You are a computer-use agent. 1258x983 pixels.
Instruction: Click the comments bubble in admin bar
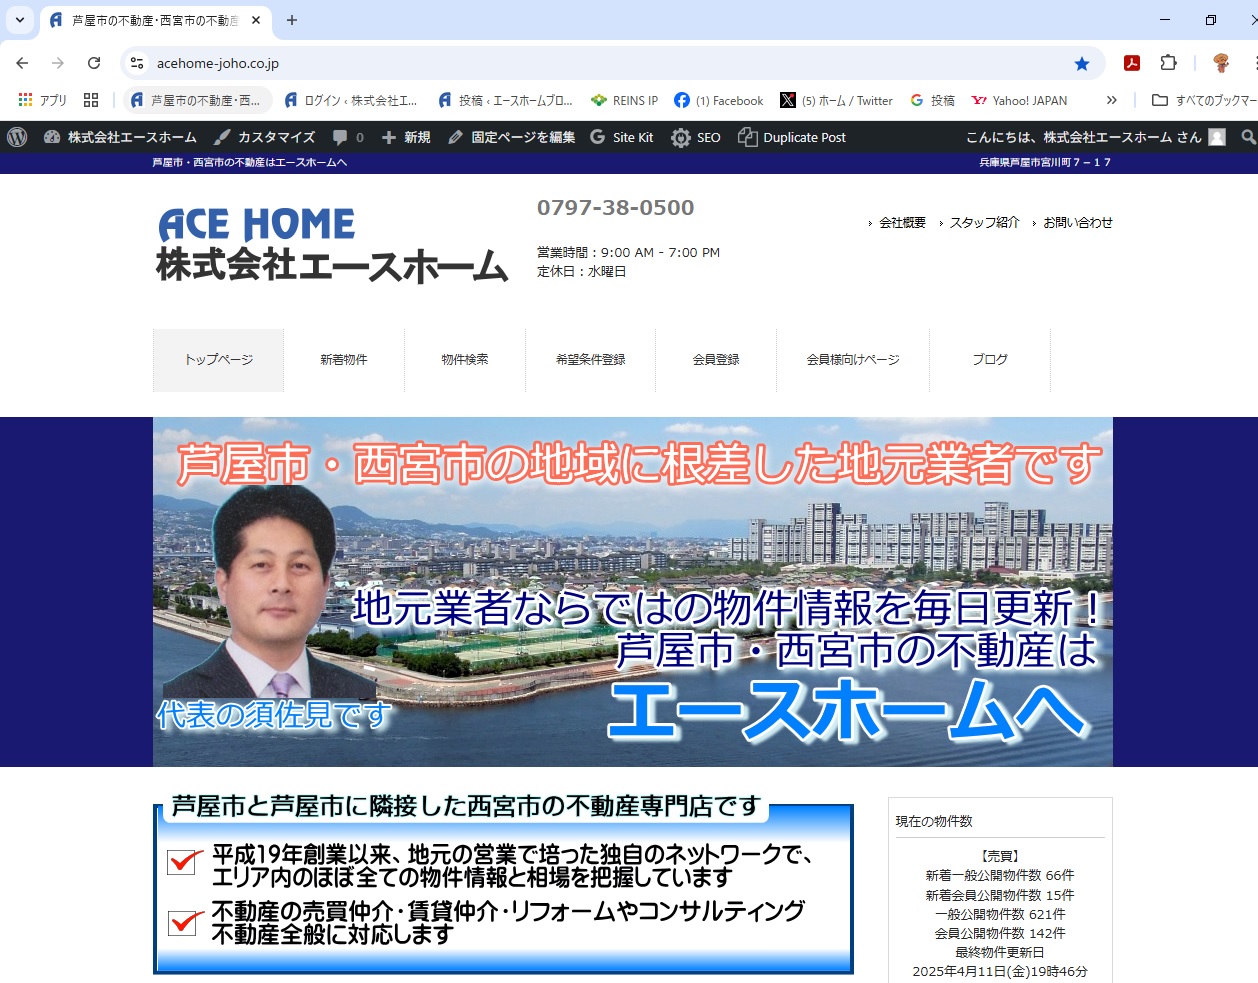pos(347,137)
